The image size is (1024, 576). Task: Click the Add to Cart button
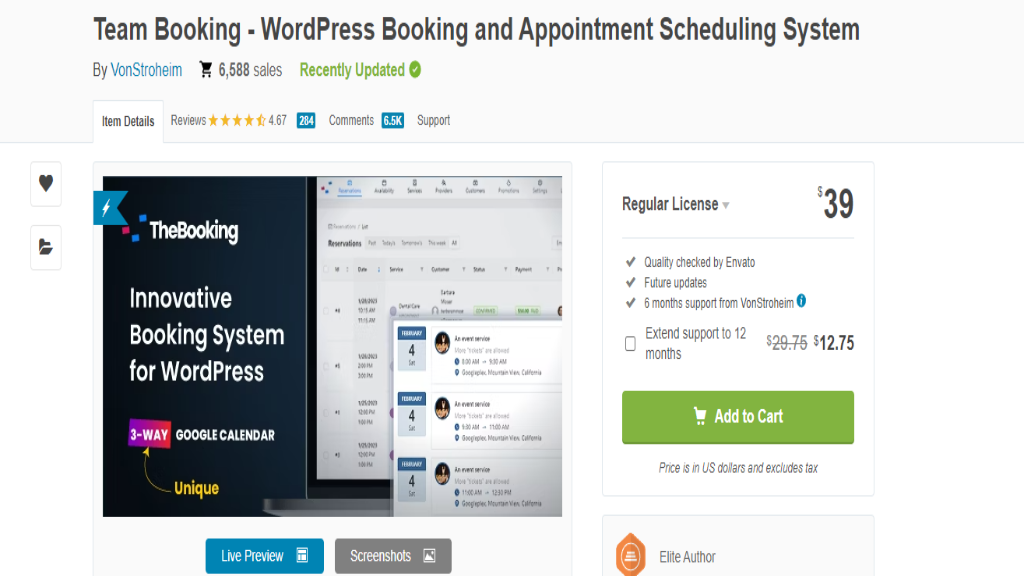click(x=738, y=417)
